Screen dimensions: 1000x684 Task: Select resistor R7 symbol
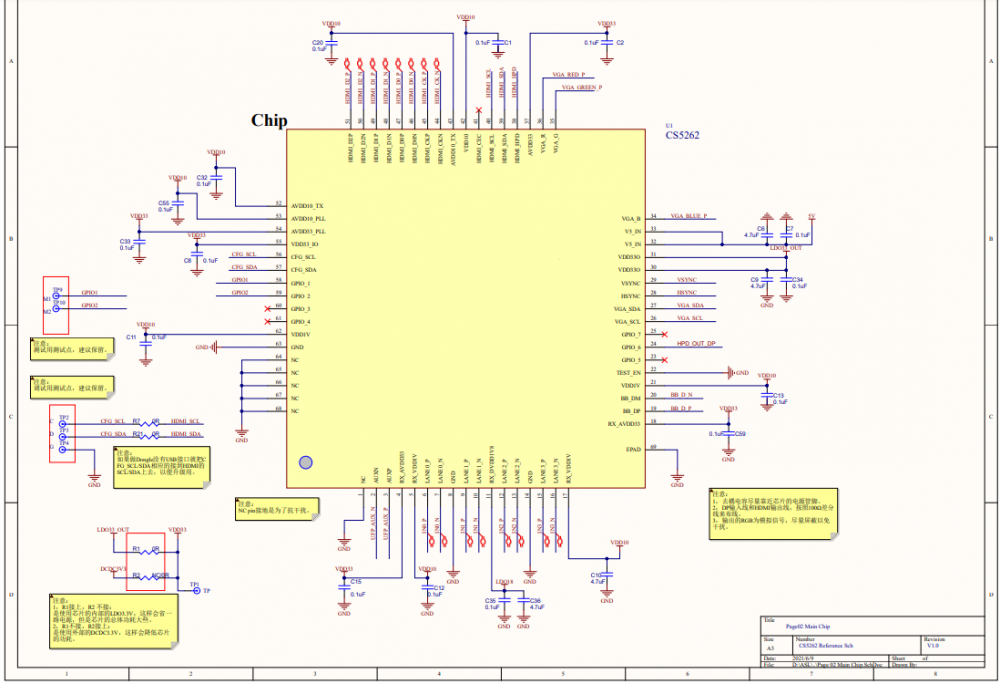click(x=150, y=423)
